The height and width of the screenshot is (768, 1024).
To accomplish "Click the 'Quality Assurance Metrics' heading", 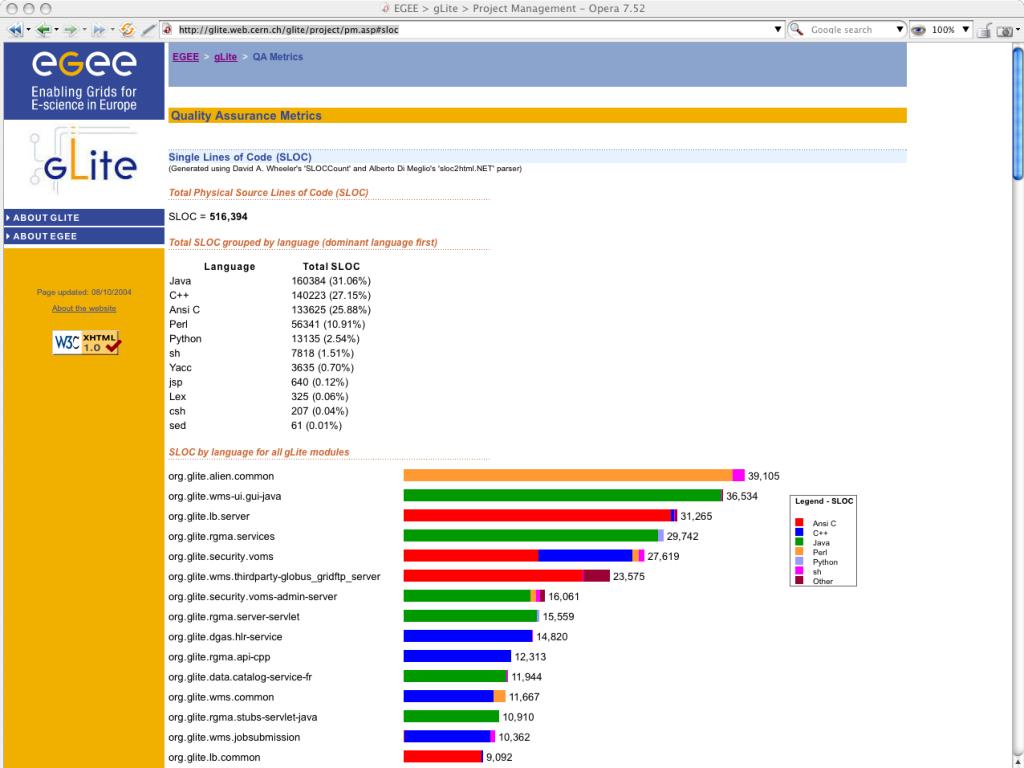I will [x=246, y=116].
